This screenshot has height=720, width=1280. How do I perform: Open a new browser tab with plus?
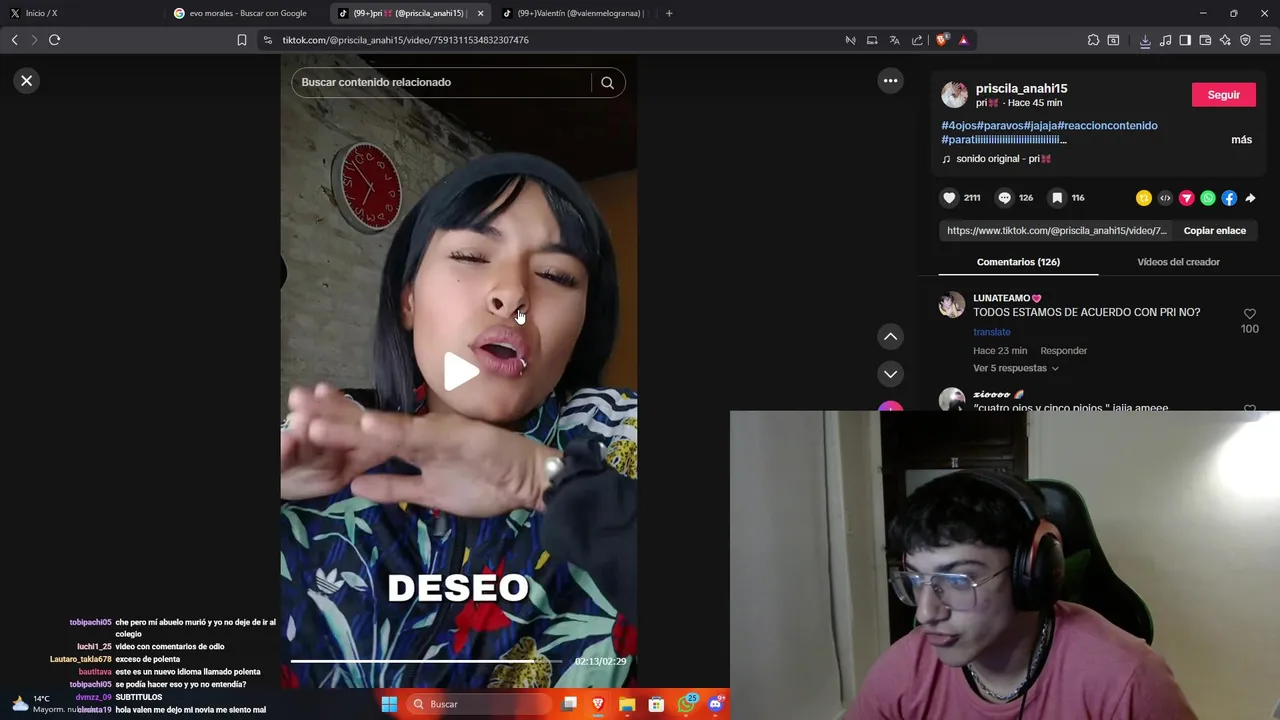(669, 13)
